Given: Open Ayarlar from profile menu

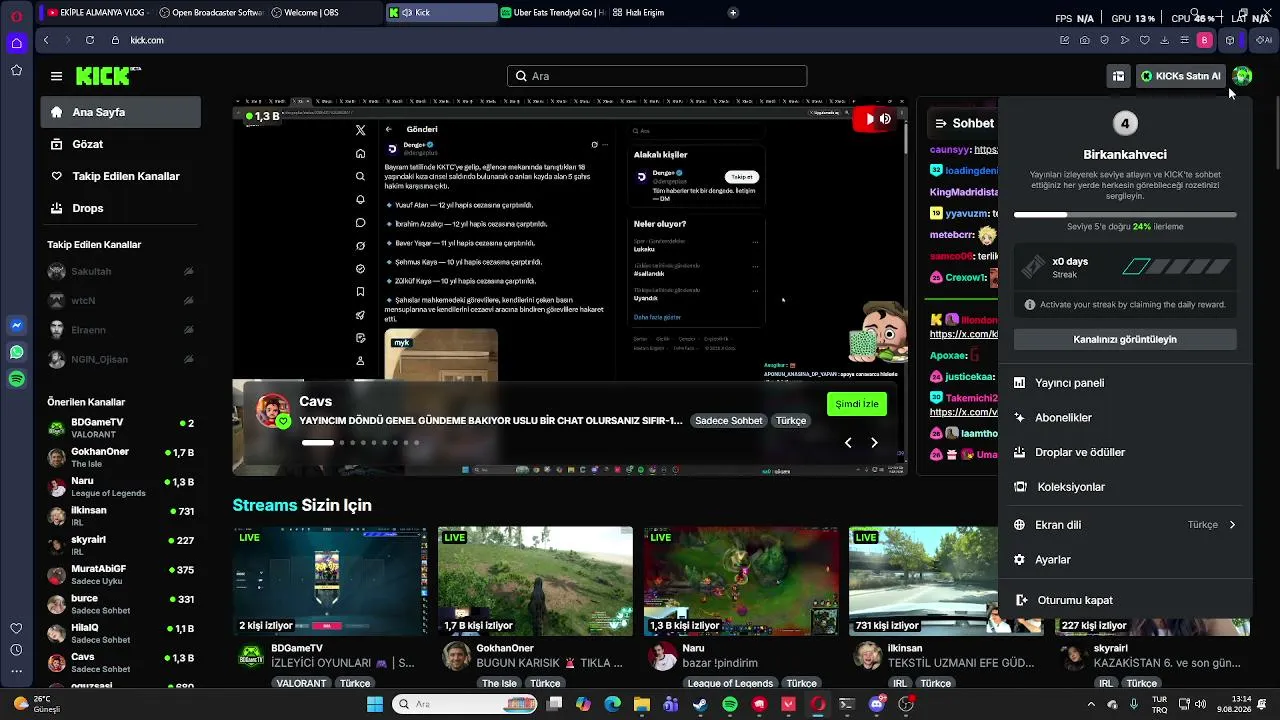Looking at the screenshot, I should pyautogui.click(x=1125, y=560).
